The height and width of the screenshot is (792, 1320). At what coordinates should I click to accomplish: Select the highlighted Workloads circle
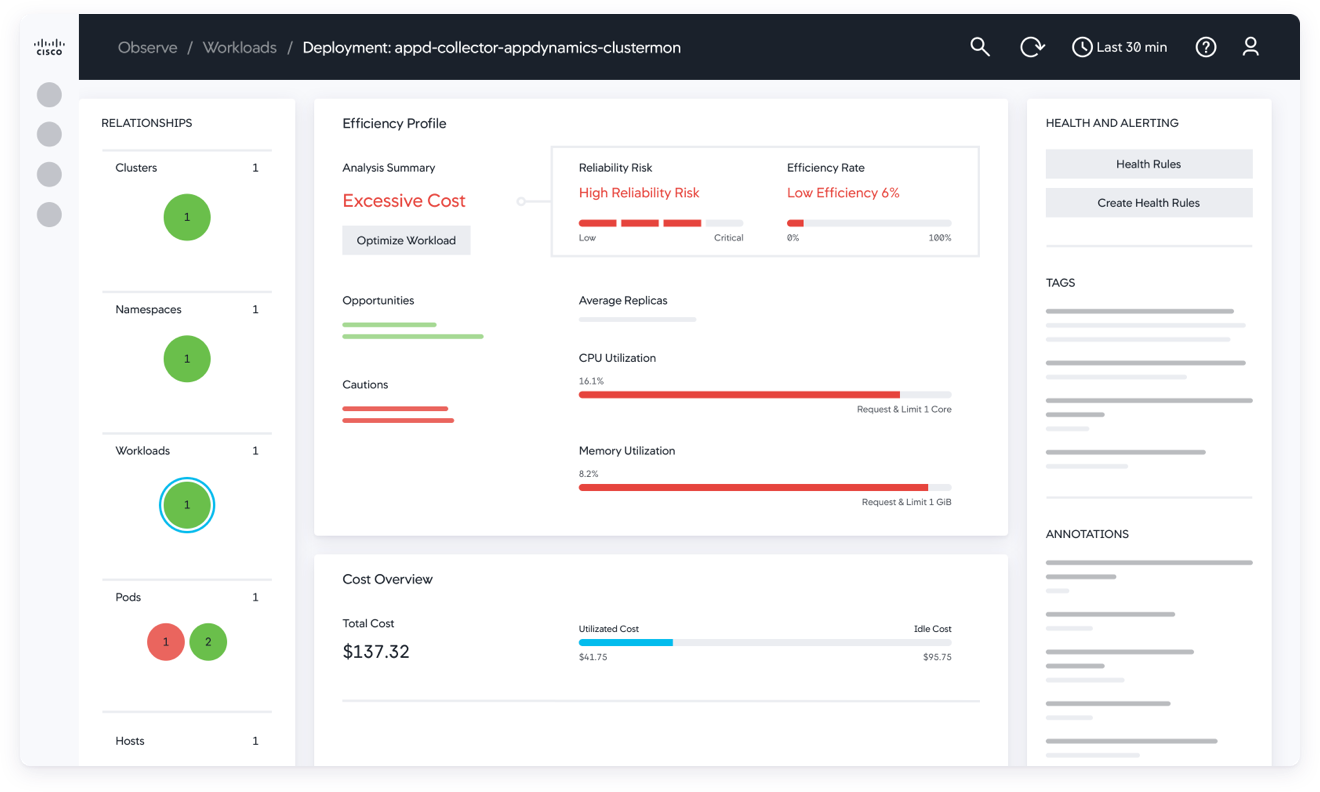coord(187,505)
